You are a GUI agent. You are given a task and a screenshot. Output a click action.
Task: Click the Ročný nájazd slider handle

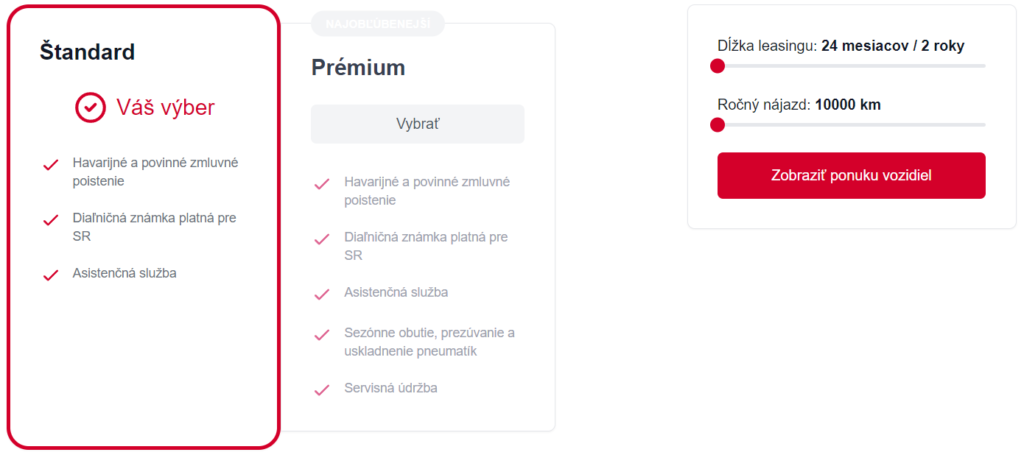click(x=717, y=125)
